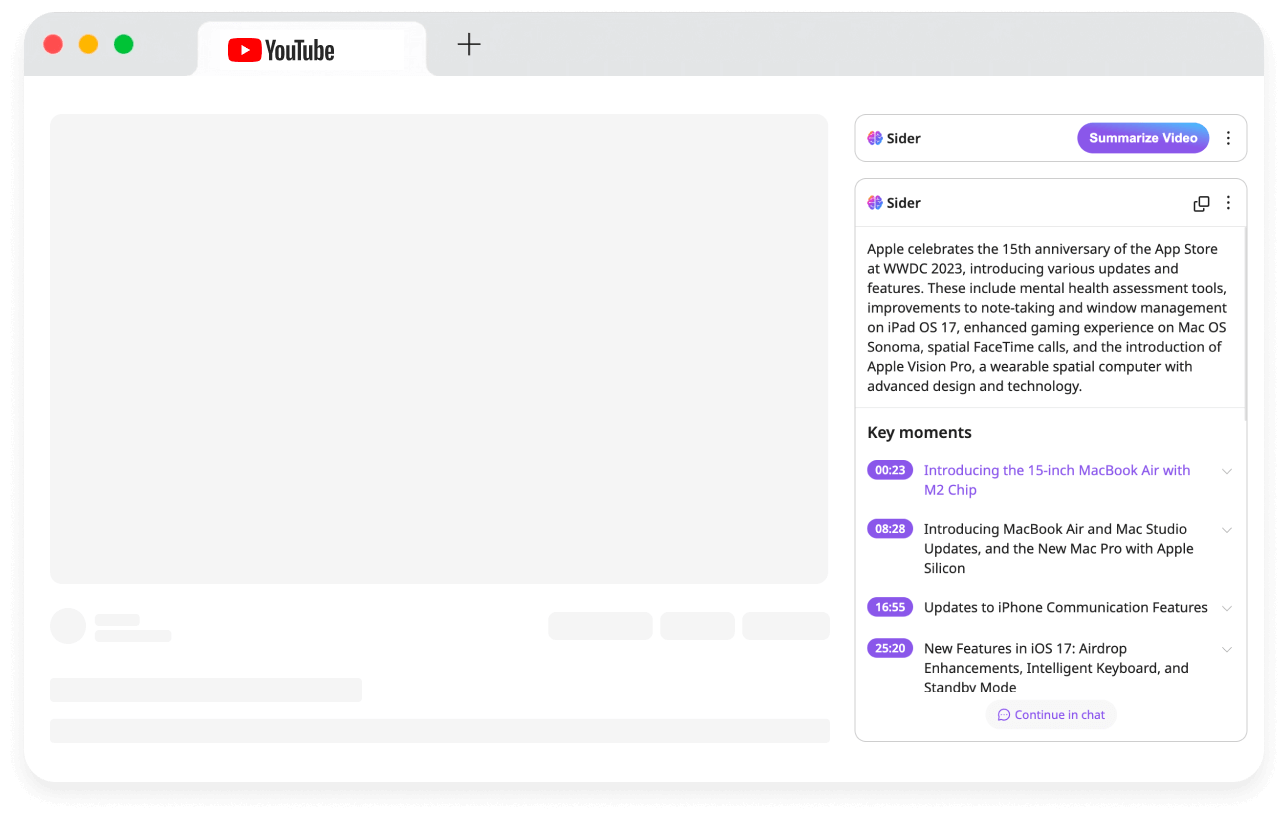Click Continue in chat button
Screen dimensions: 1288x818
click(x=1051, y=715)
